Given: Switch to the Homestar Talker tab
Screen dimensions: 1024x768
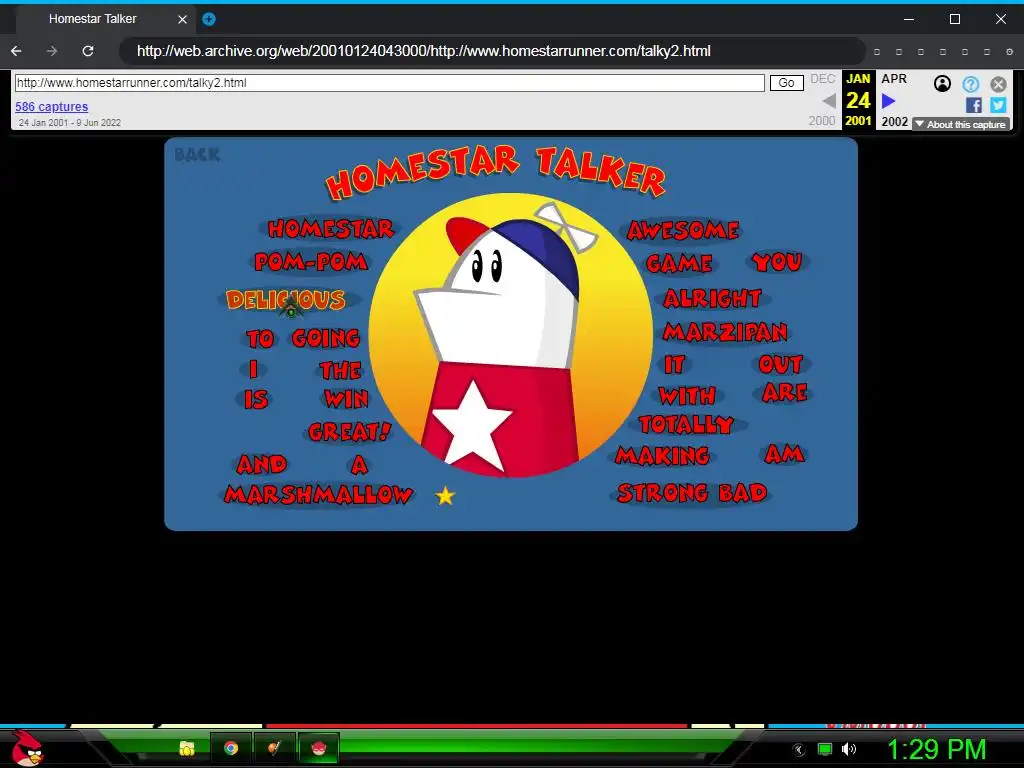Looking at the screenshot, I should click(93, 19).
